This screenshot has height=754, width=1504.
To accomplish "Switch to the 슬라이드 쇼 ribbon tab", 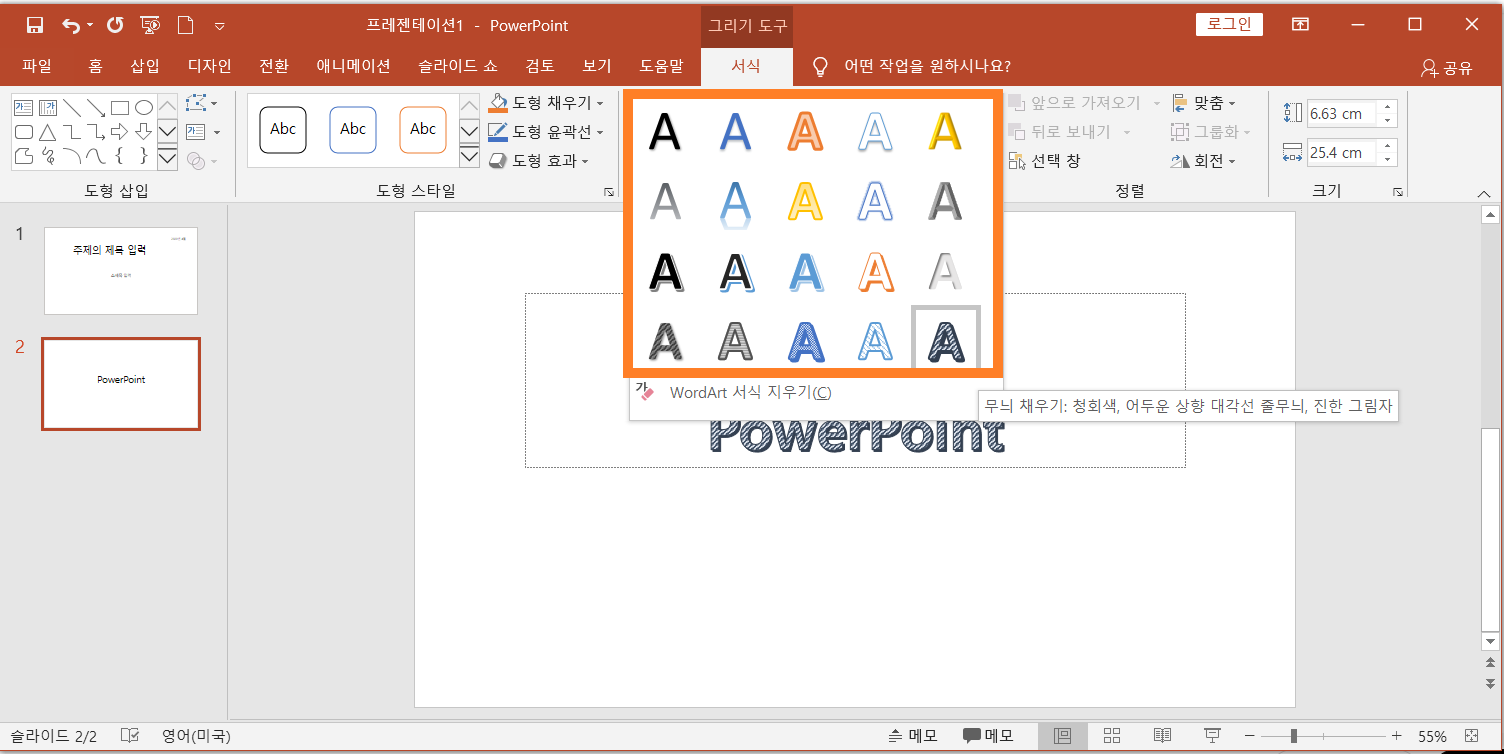I will 458,67.
